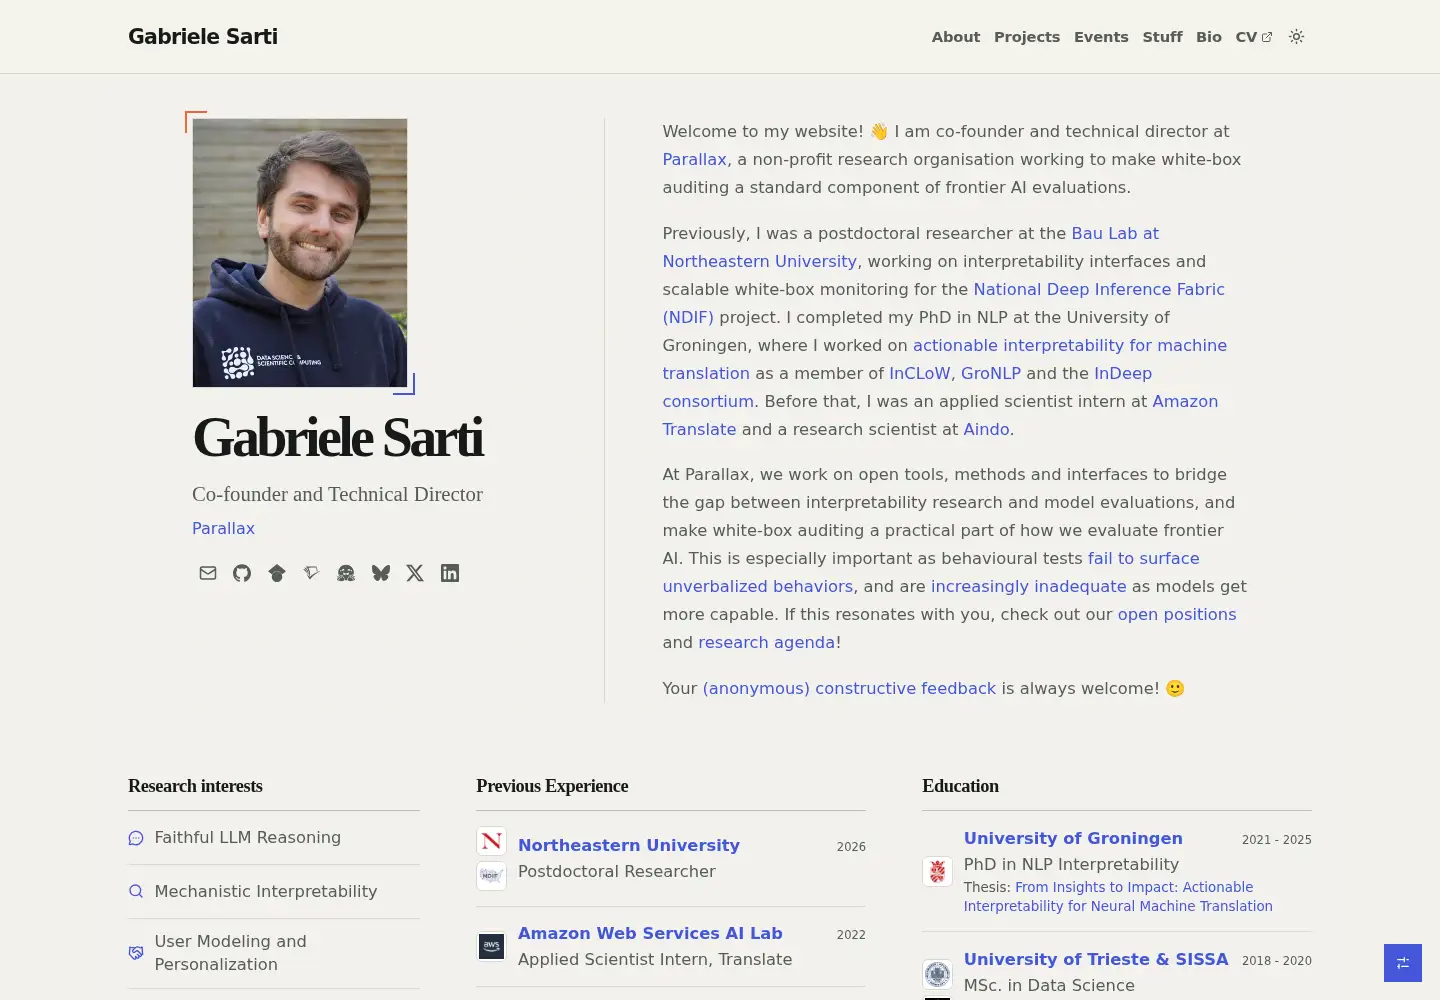Open the open positions link
The height and width of the screenshot is (1000, 1440).
pos(1177,614)
